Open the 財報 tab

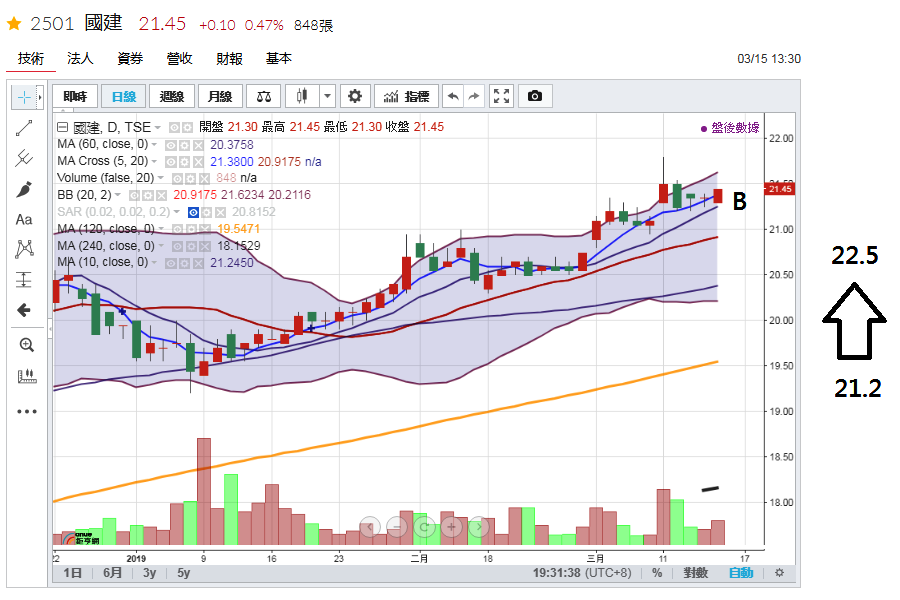(x=229, y=59)
